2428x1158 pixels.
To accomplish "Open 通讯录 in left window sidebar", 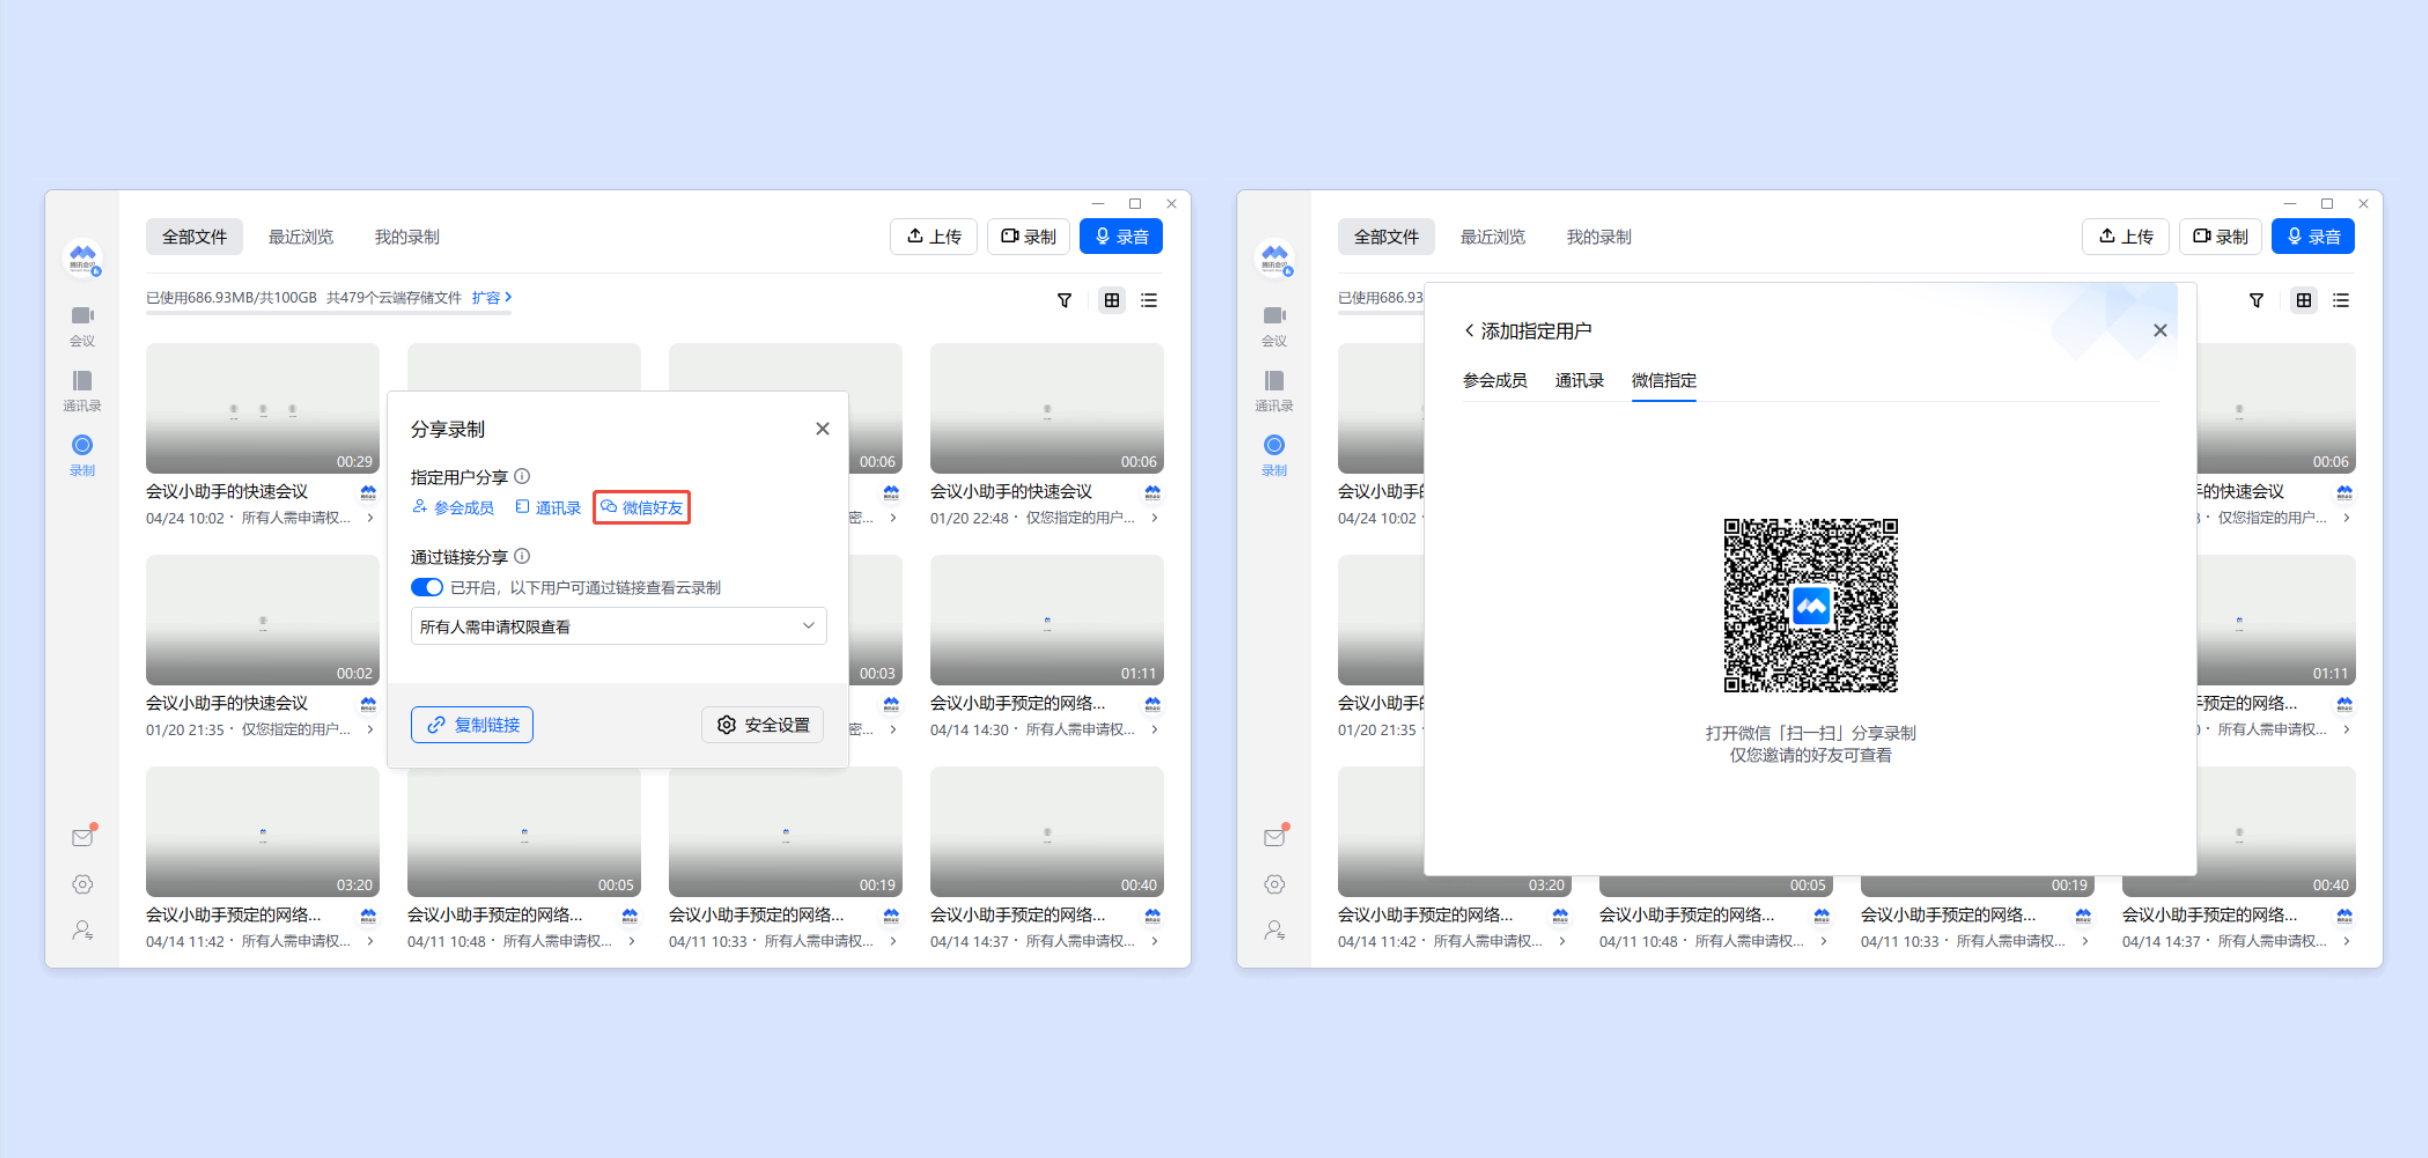I will pos(82,391).
